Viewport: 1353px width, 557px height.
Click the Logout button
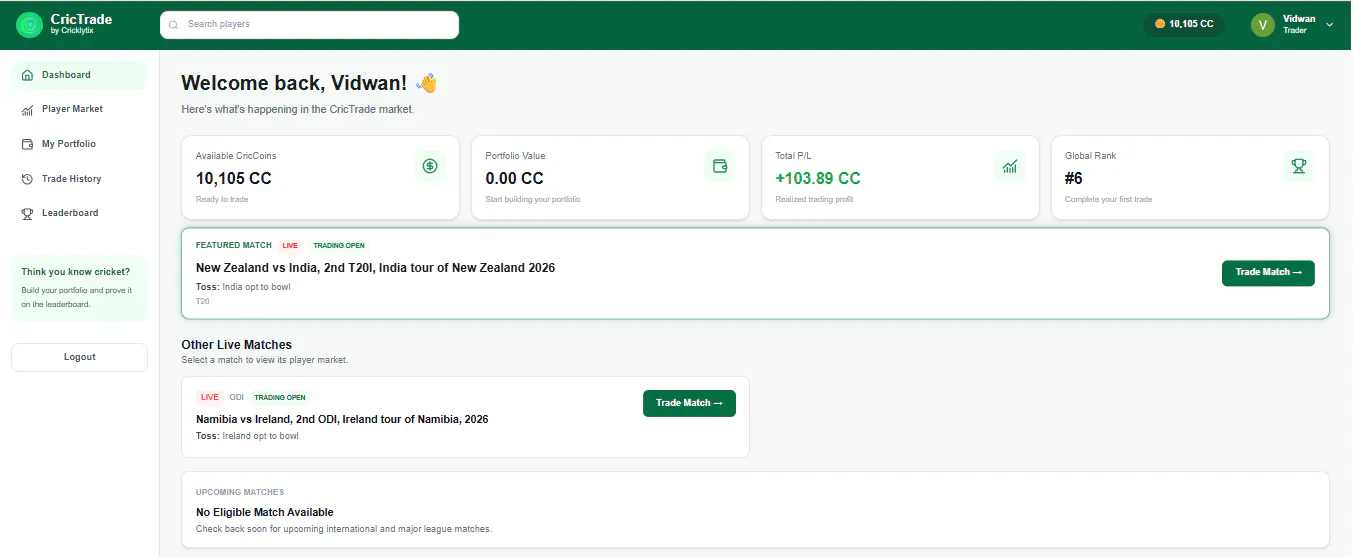79,357
